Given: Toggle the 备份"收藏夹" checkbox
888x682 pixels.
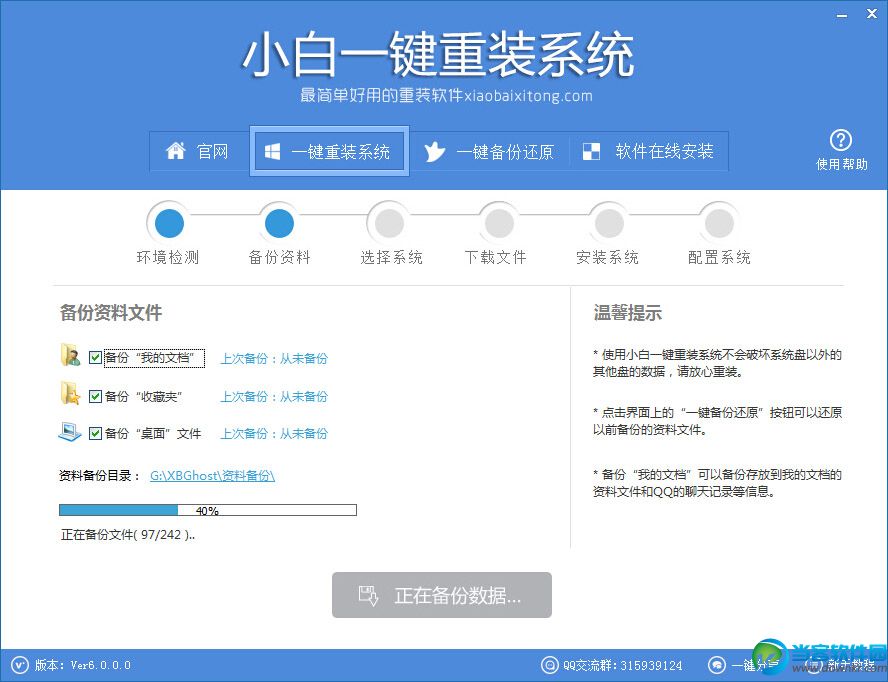Looking at the screenshot, I should coord(95,396).
